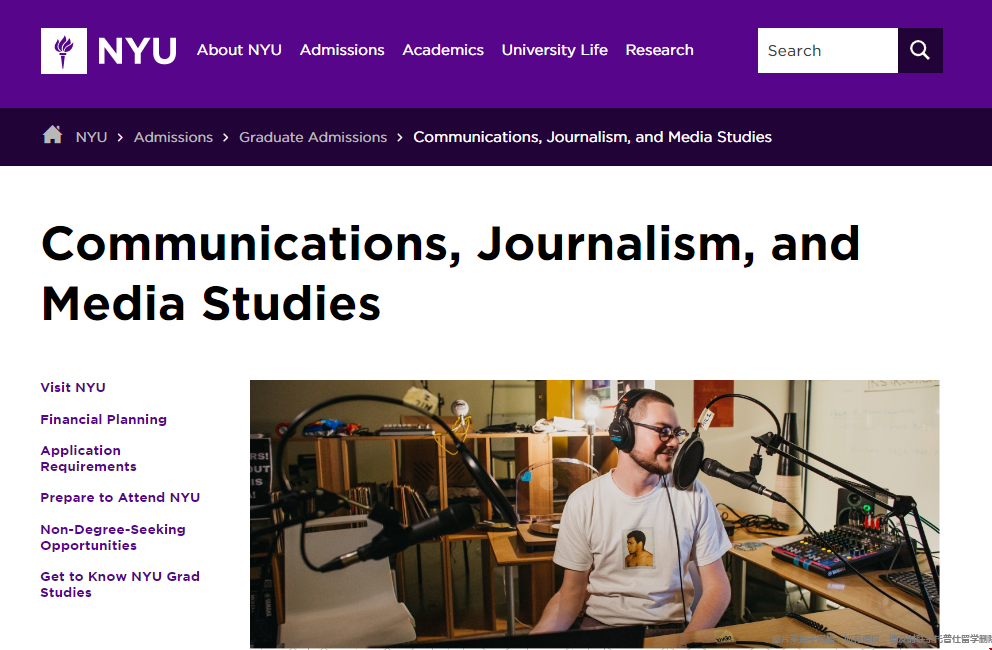Open the University Life menu
Viewport: 992px width, 650px height.
point(555,50)
